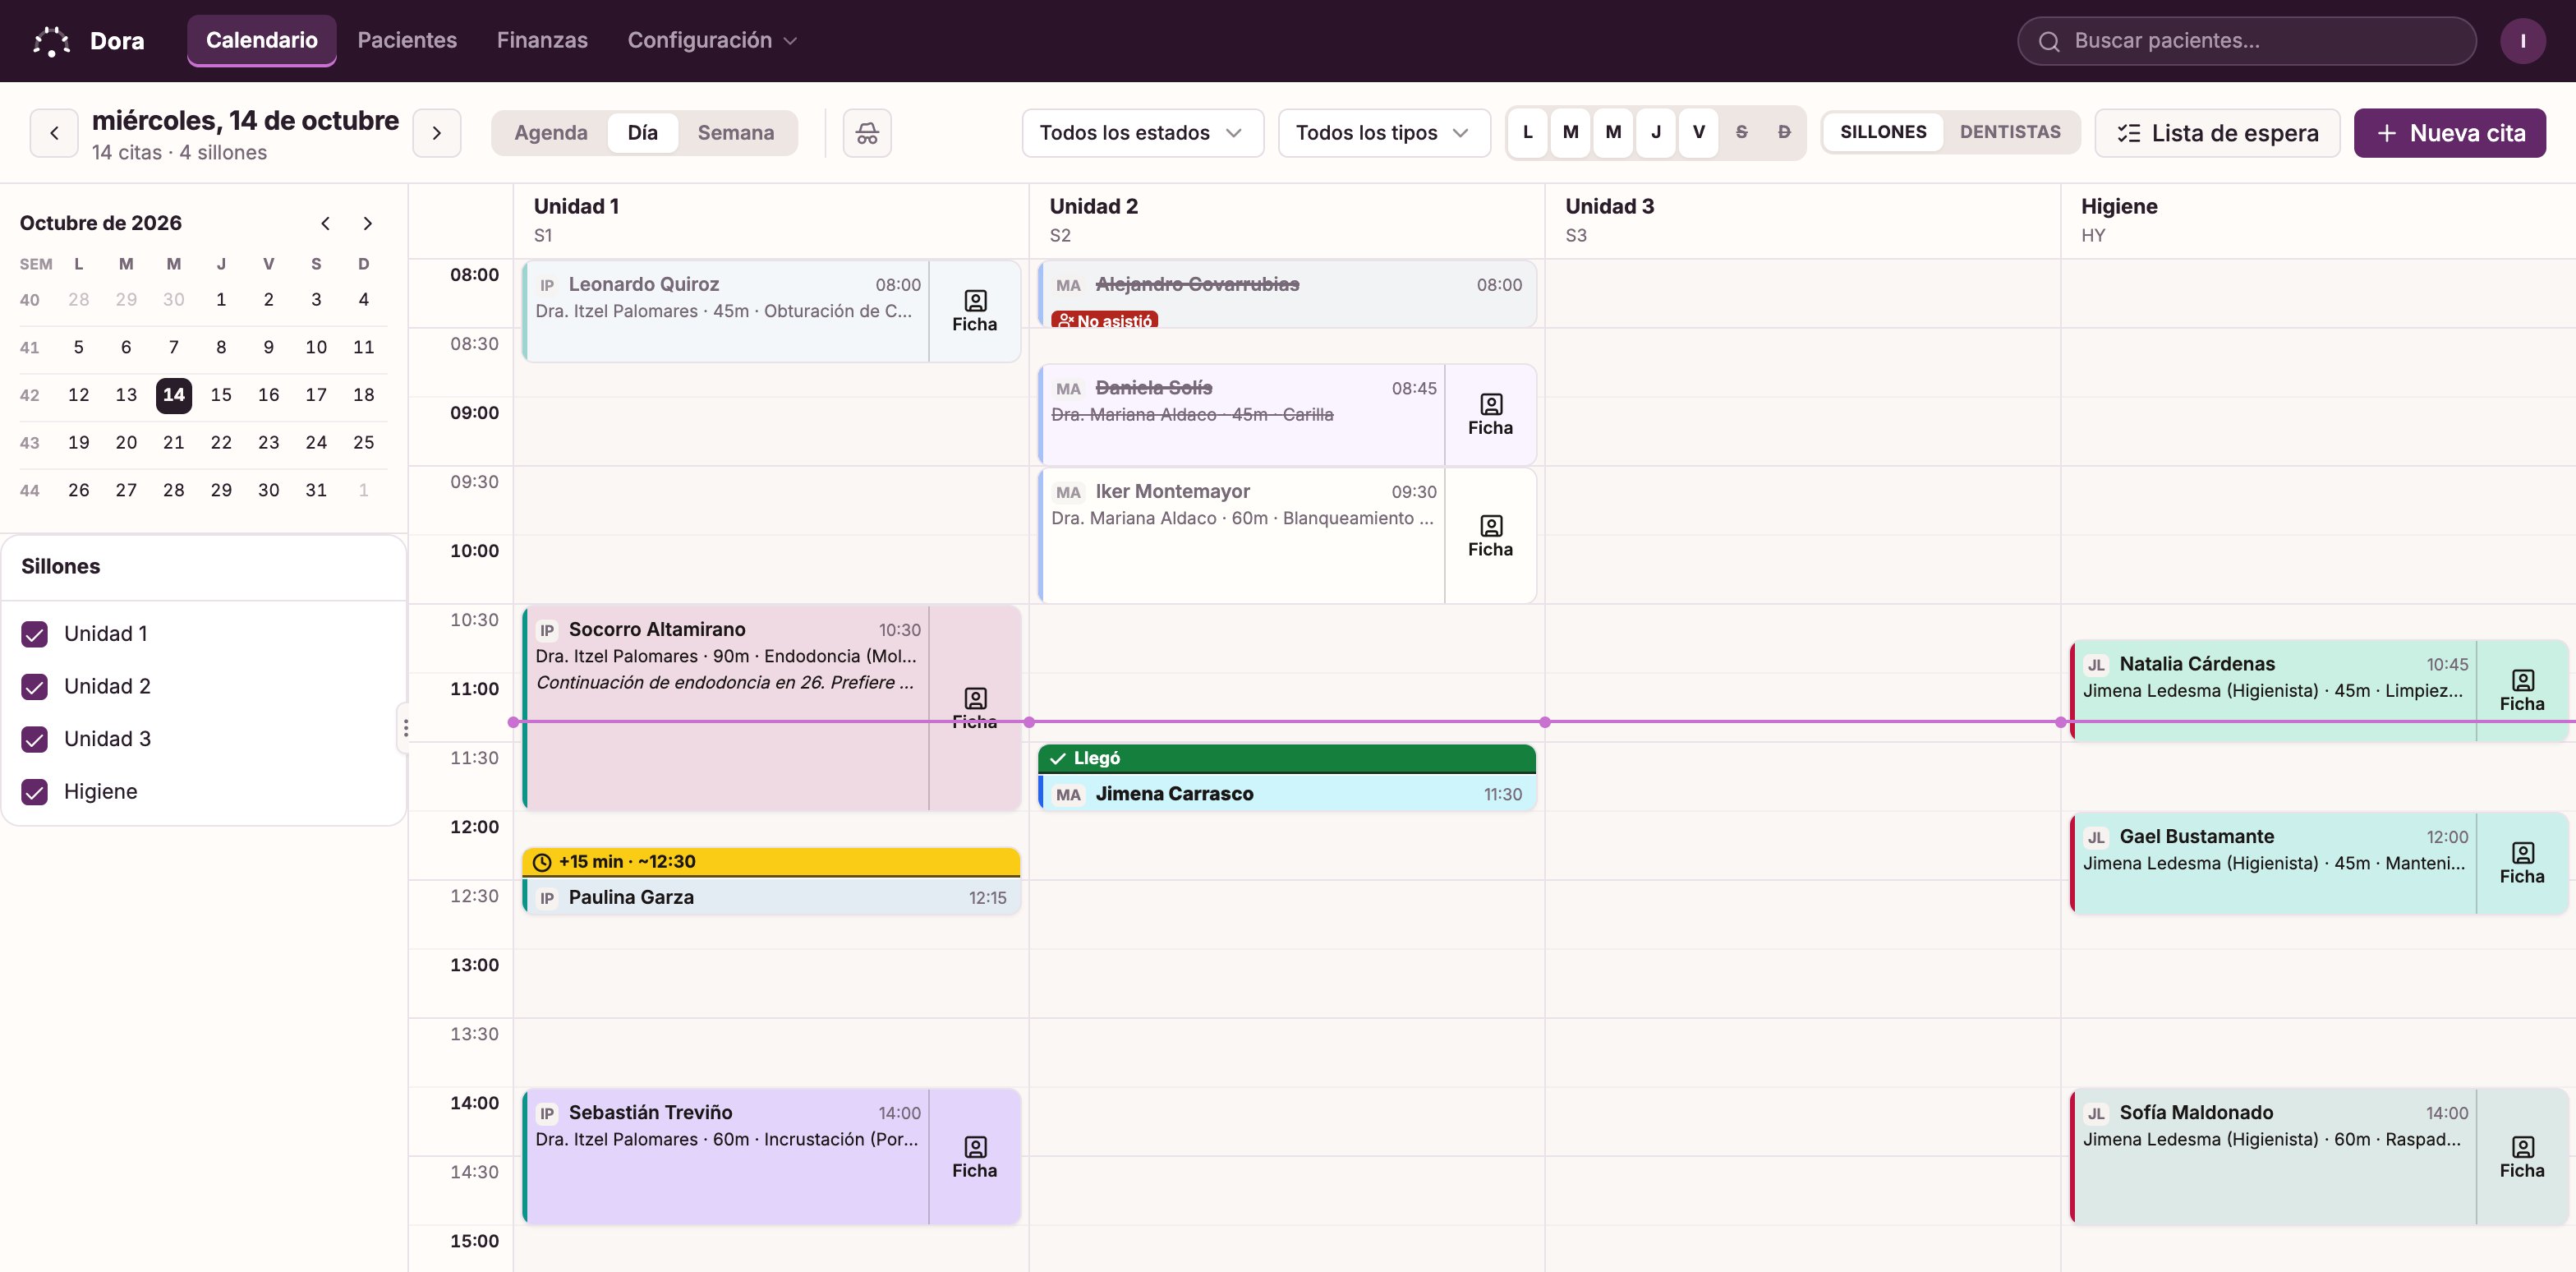2576x1272 pixels.
Task: Open Todos los tipos dropdown
Action: point(1383,133)
